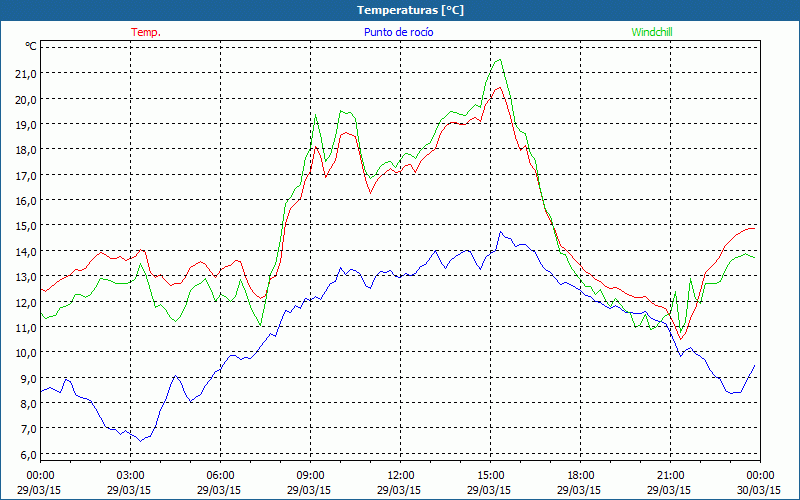Click the 18,0 y-axis value

coord(26,150)
